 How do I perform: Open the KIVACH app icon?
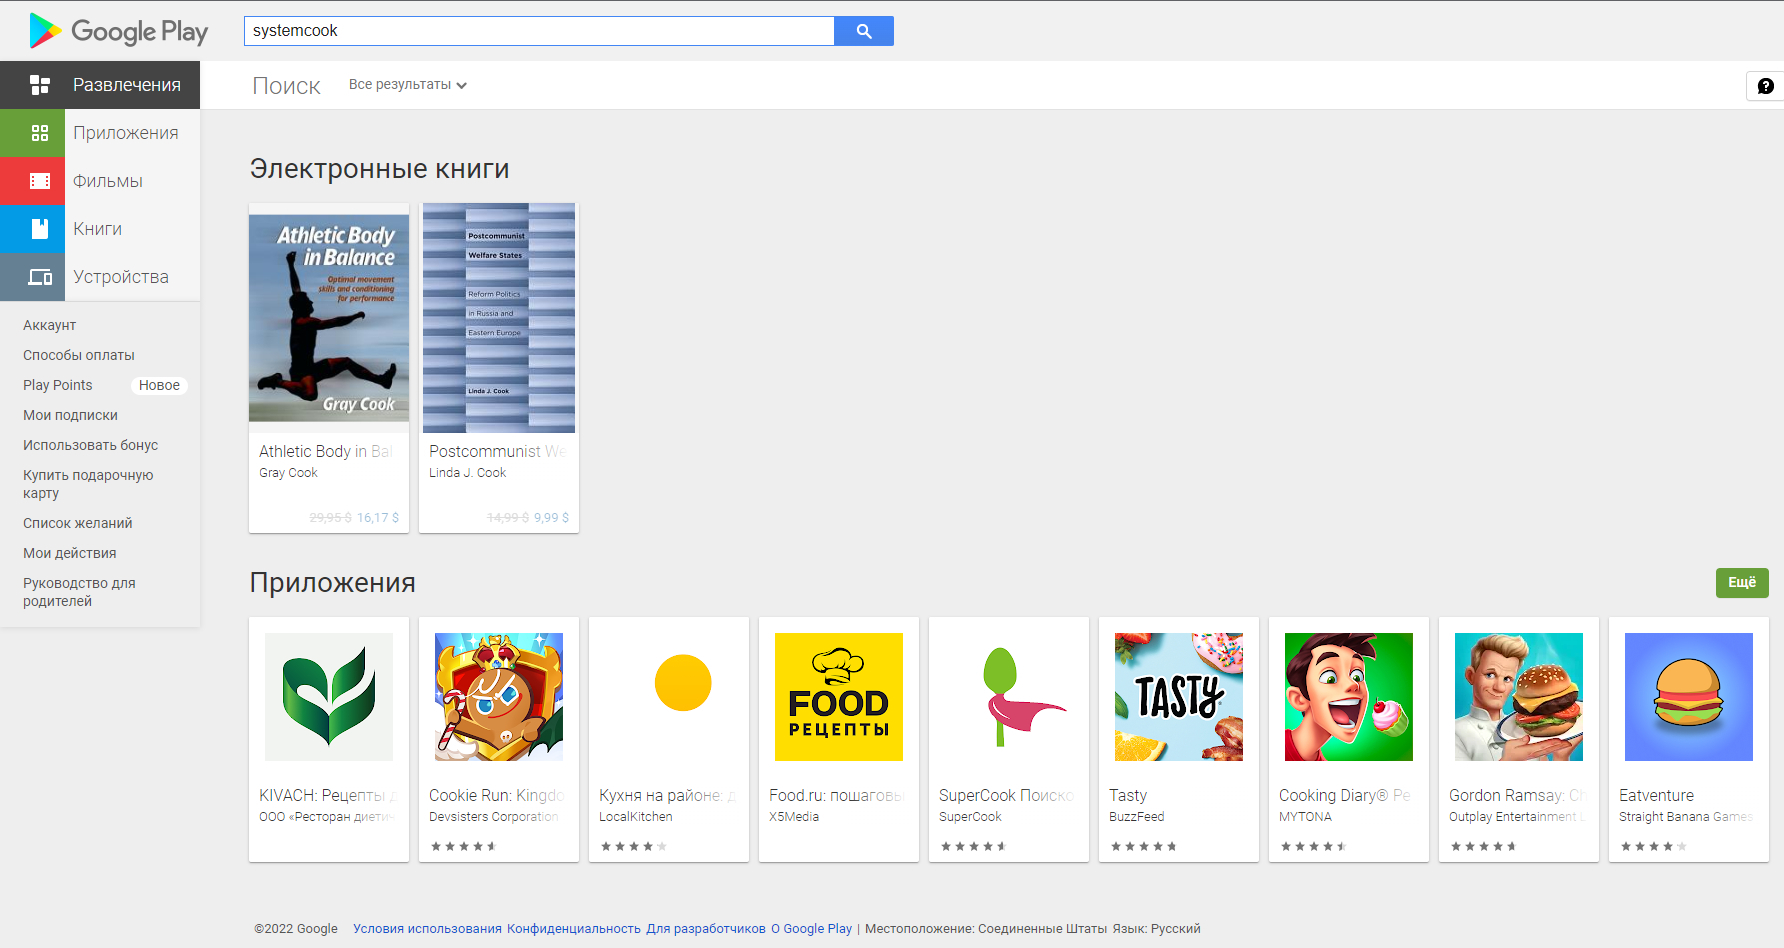coord(329,697)
